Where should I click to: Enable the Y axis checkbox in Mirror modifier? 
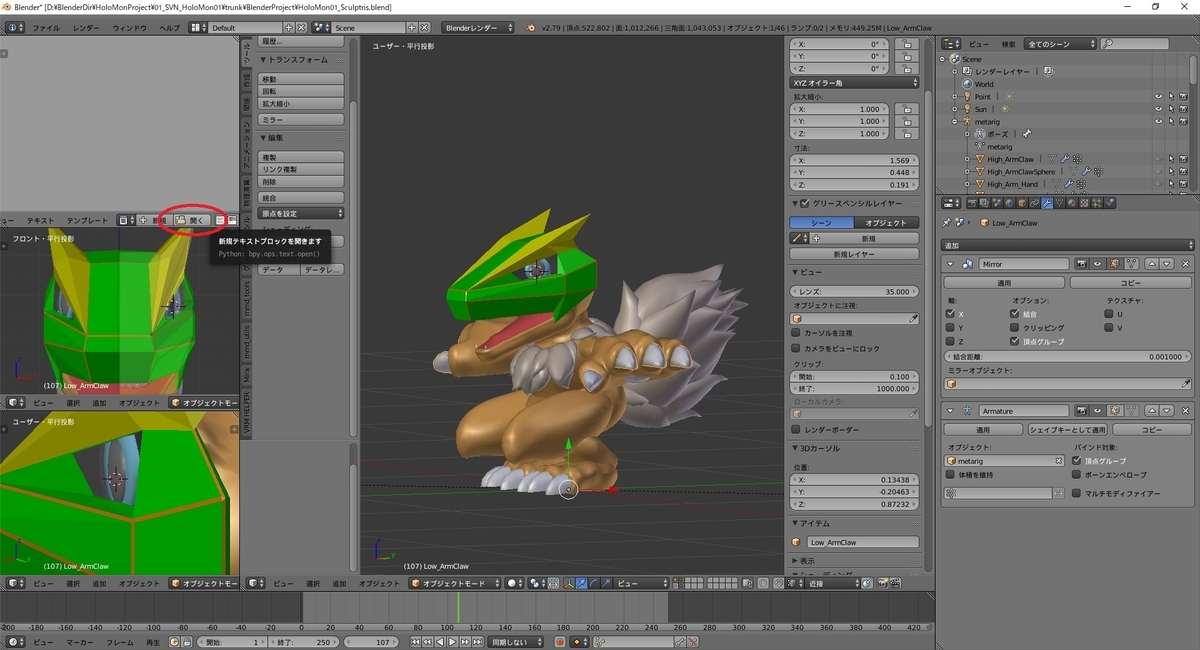949,327
